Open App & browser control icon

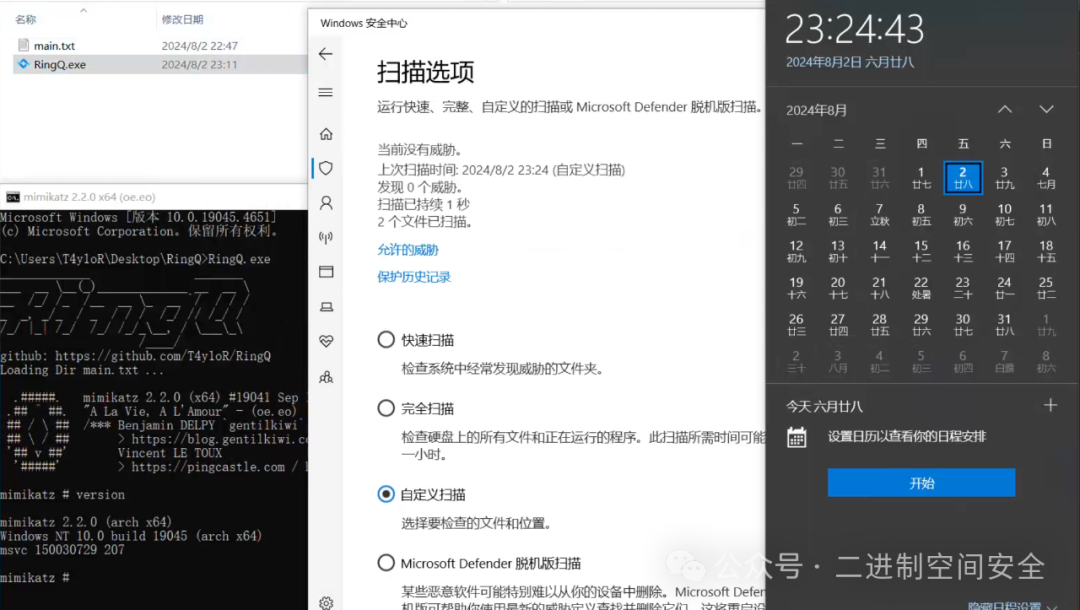pos(326,272)
